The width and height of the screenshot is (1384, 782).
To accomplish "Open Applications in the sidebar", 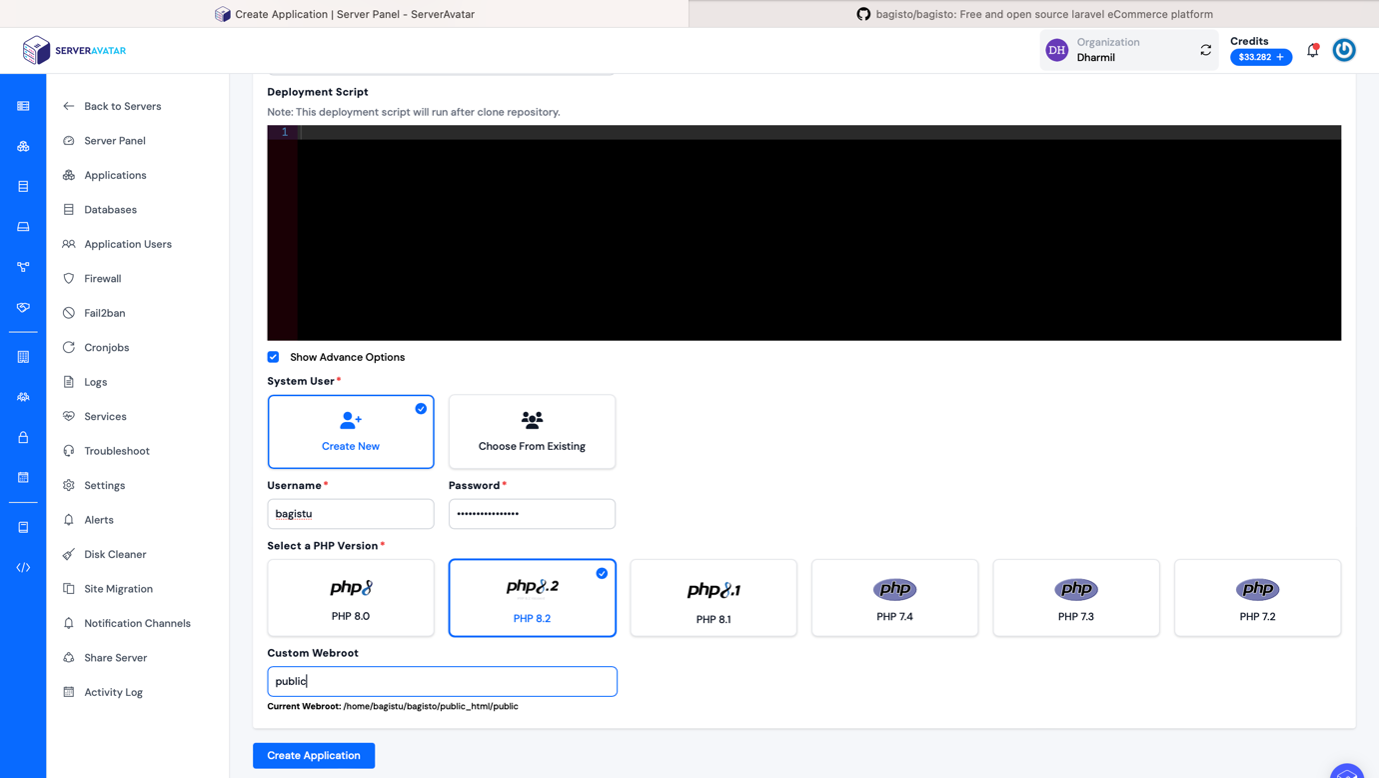I will coord(116,176).
